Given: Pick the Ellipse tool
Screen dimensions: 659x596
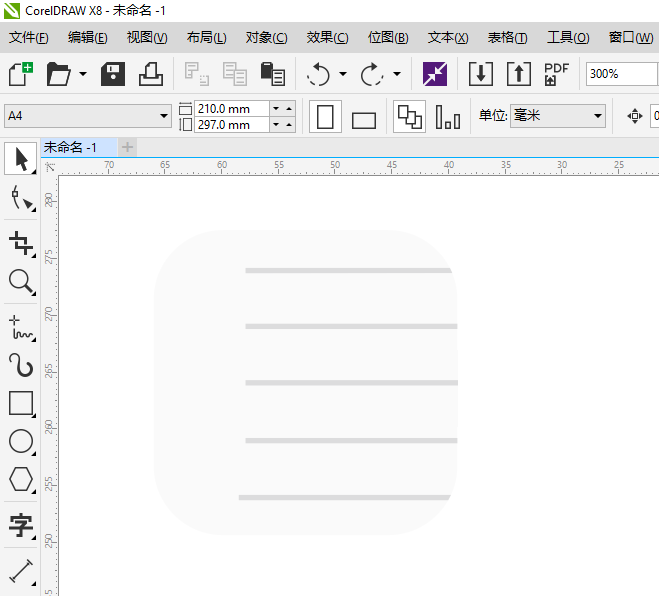Looking at the screenshot, I should point(20,441).
